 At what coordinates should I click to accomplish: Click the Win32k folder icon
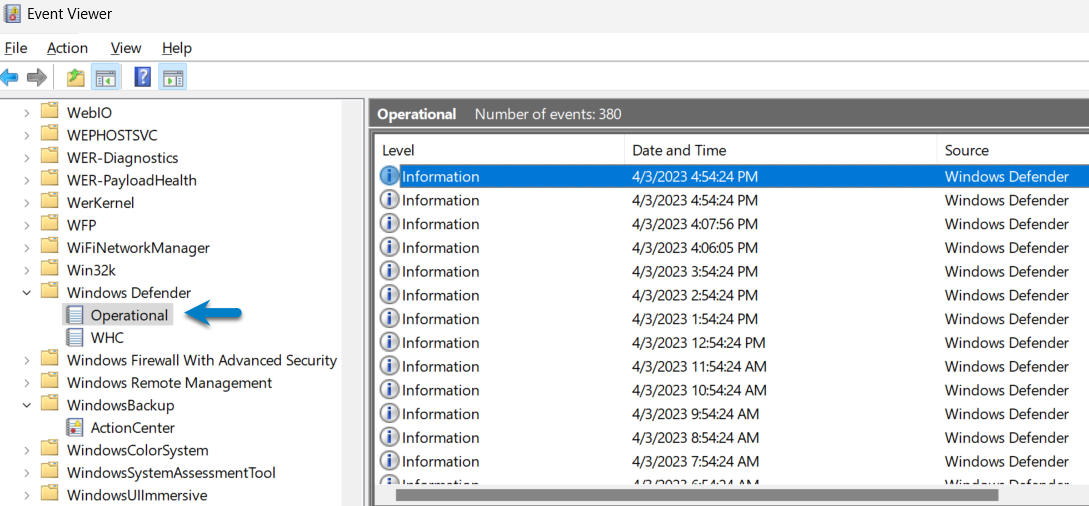coord(49,269)
